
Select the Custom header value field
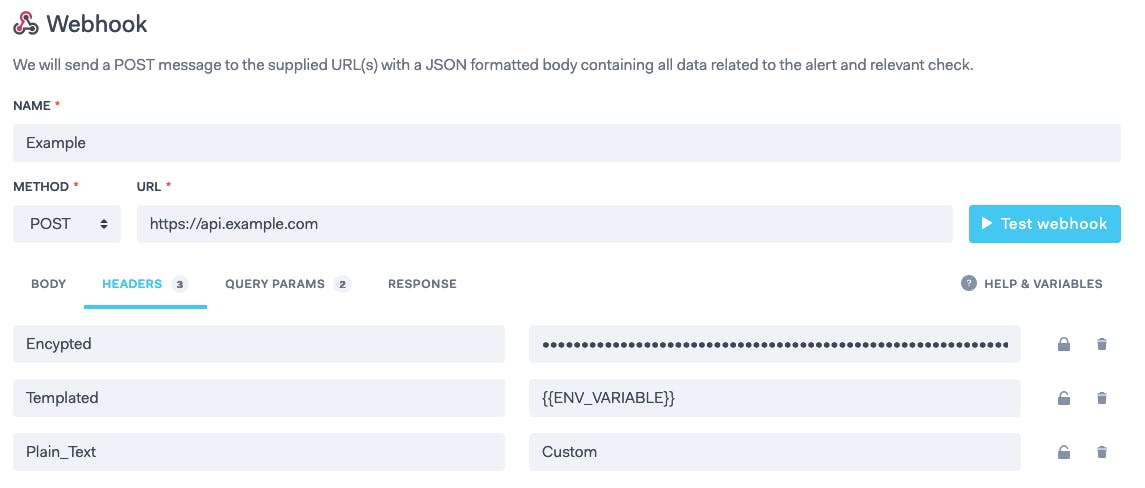pyautogui.click(x=775, y=452)
